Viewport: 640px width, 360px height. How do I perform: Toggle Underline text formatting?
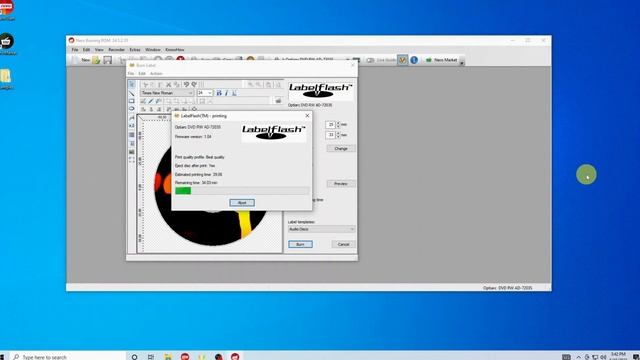[x=234, y=93]
